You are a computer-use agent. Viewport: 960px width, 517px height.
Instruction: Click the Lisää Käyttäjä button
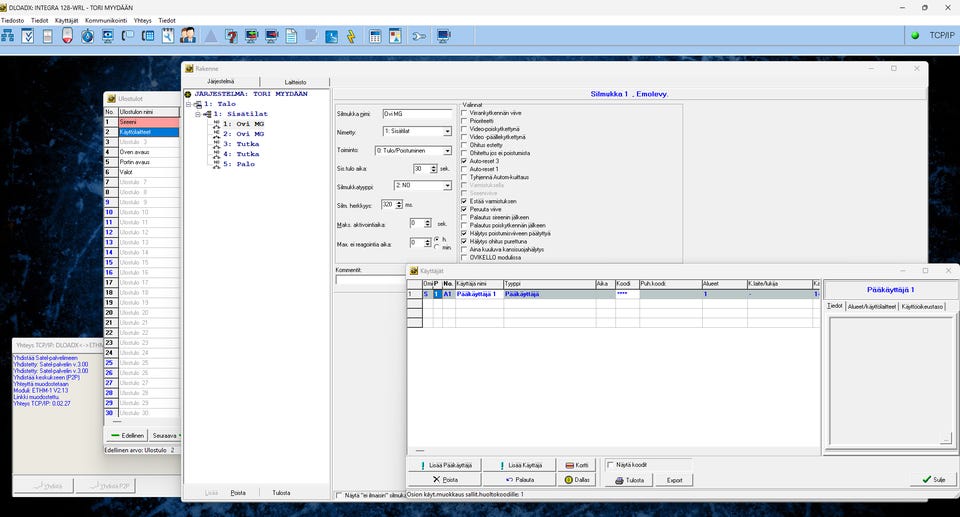coord(519,465)
